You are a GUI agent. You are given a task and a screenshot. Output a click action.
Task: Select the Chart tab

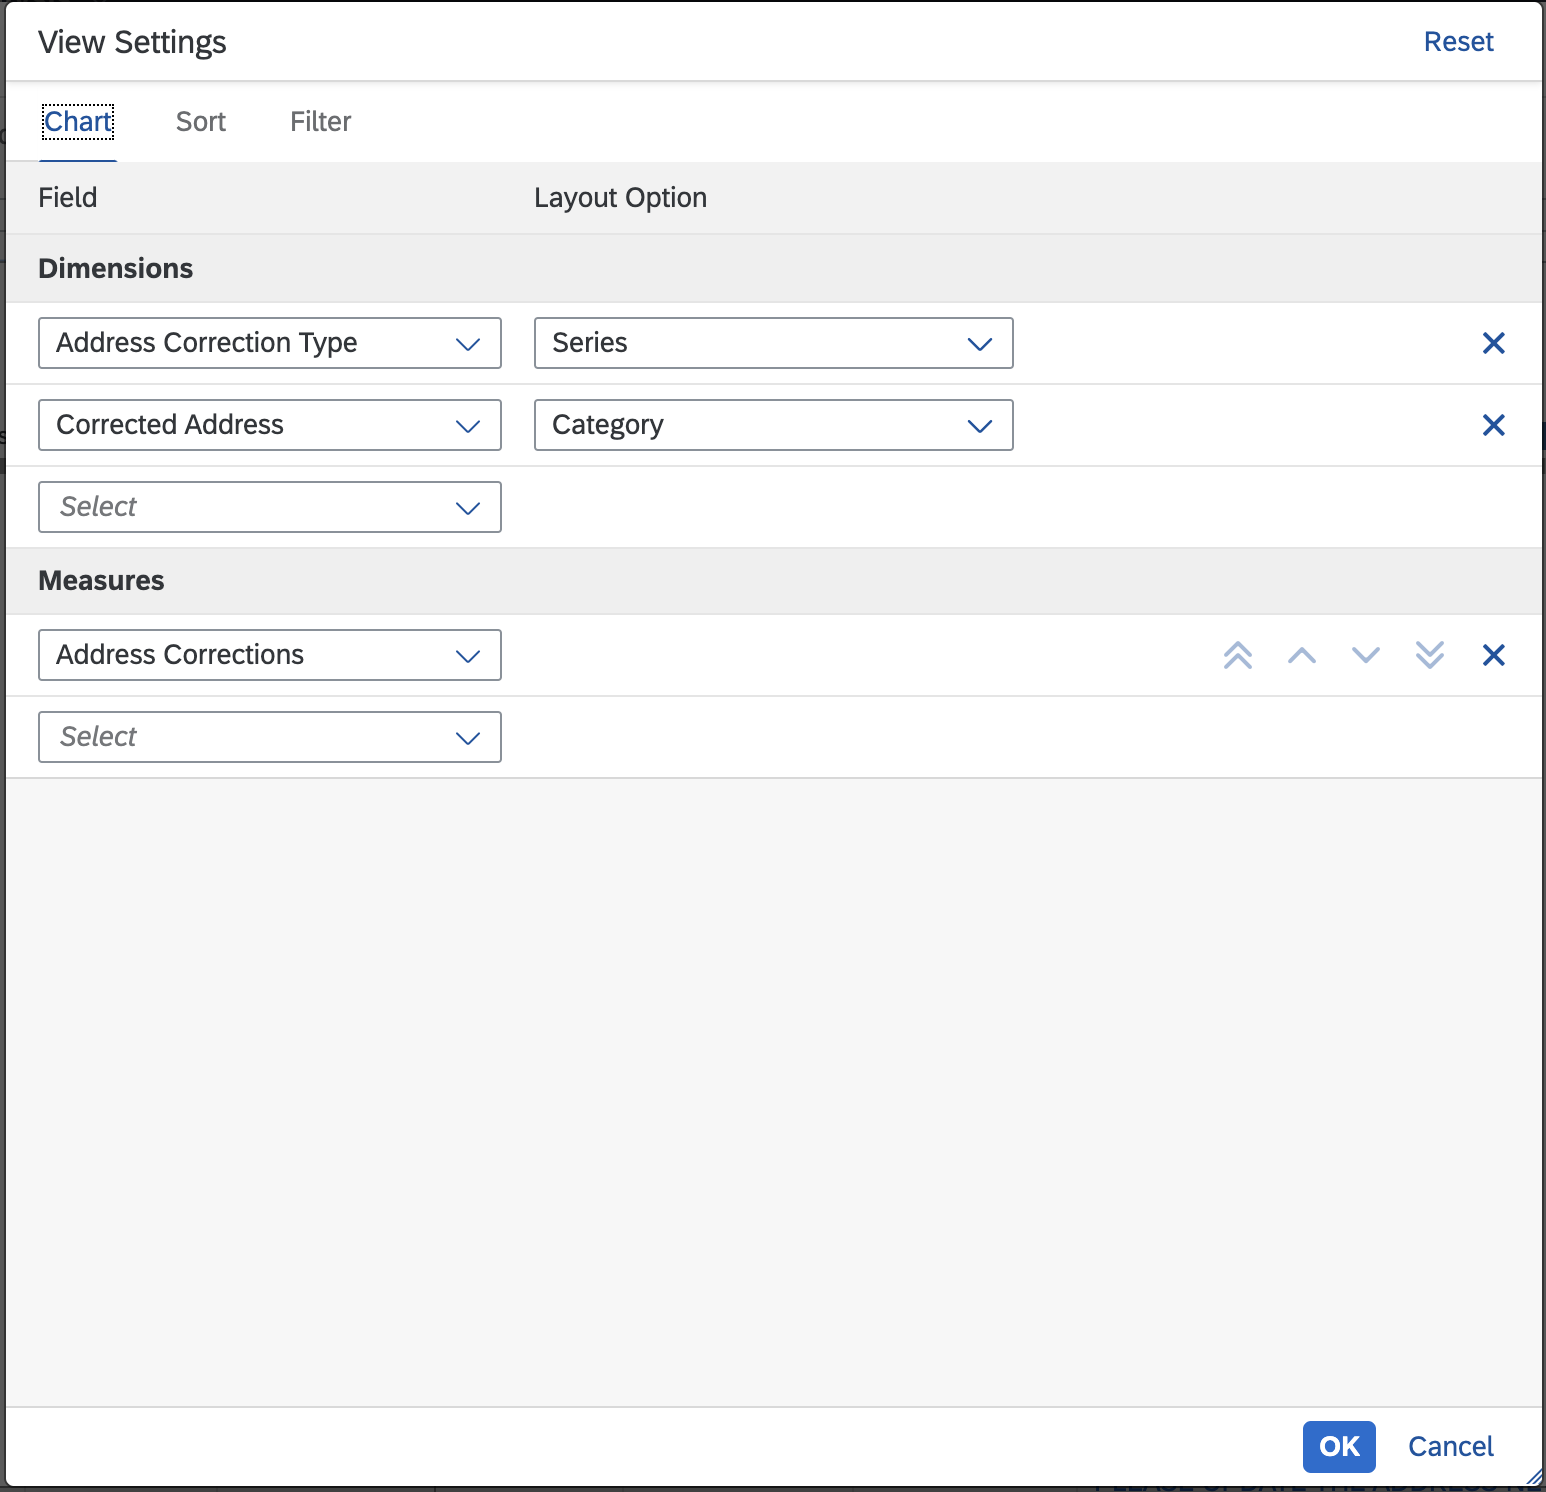[x=78, y=121]
